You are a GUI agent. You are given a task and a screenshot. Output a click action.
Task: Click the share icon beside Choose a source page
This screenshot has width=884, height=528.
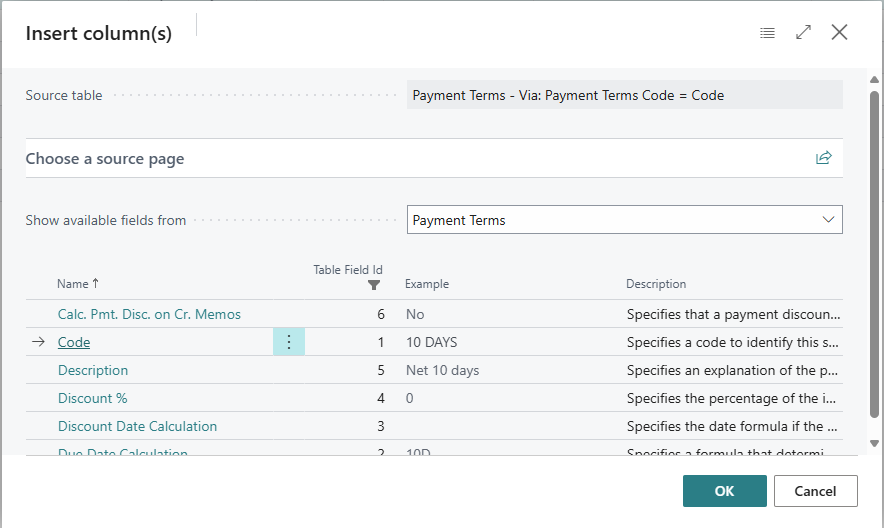click(824, 158)
